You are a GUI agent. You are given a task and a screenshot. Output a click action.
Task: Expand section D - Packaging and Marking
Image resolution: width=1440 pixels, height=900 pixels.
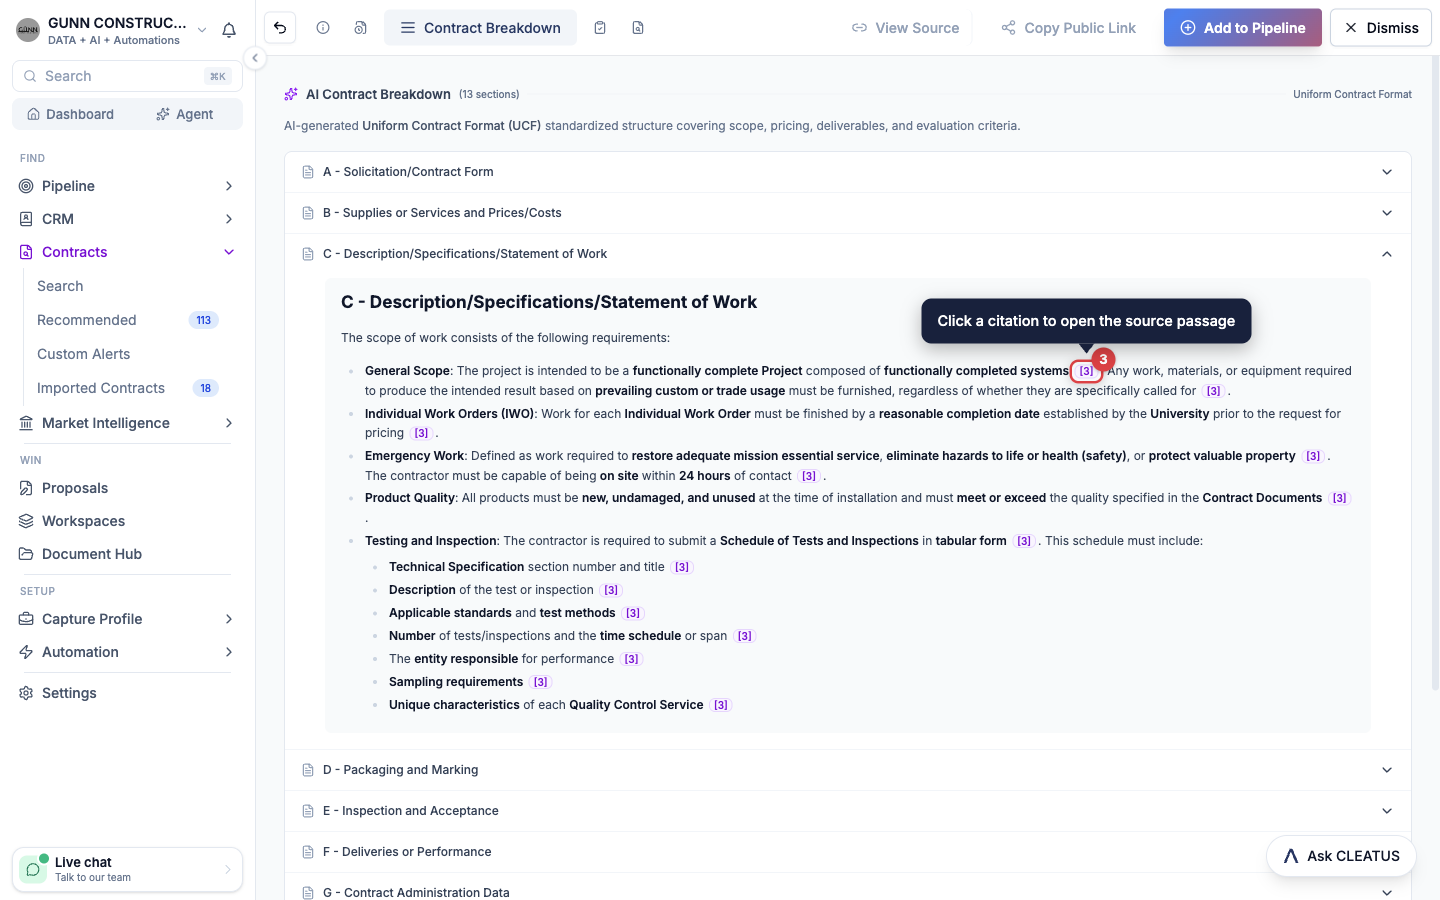pos(847,770)
